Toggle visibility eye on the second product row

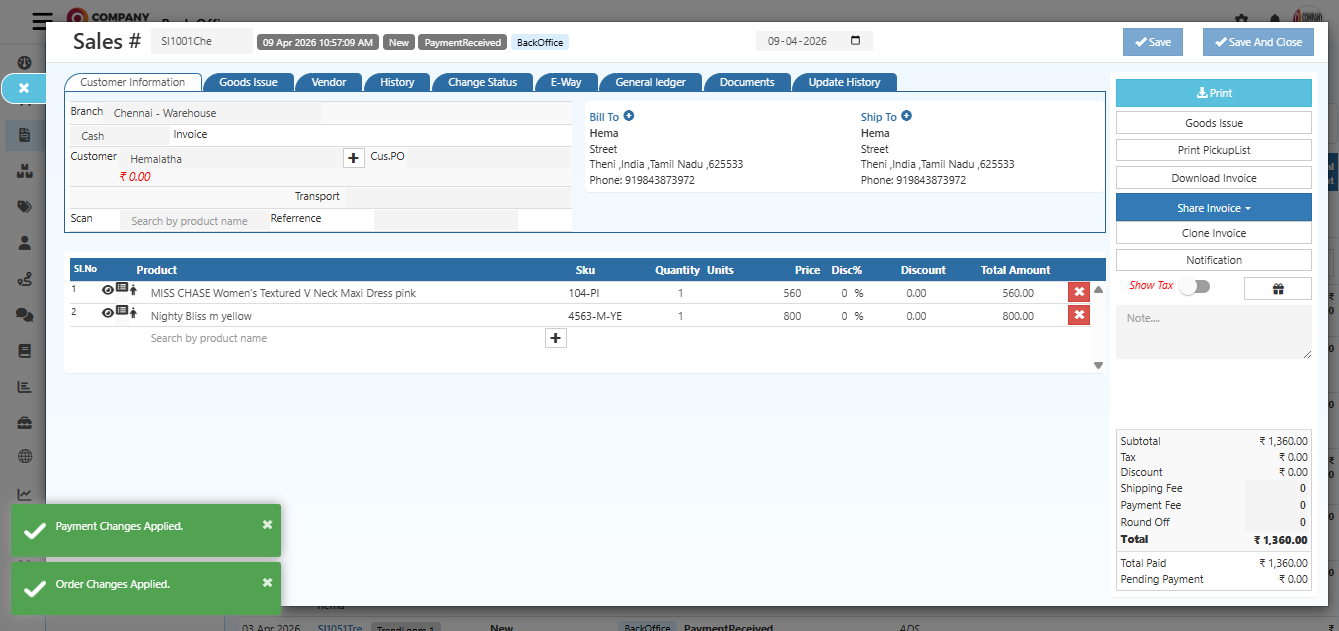coord(107,312)
